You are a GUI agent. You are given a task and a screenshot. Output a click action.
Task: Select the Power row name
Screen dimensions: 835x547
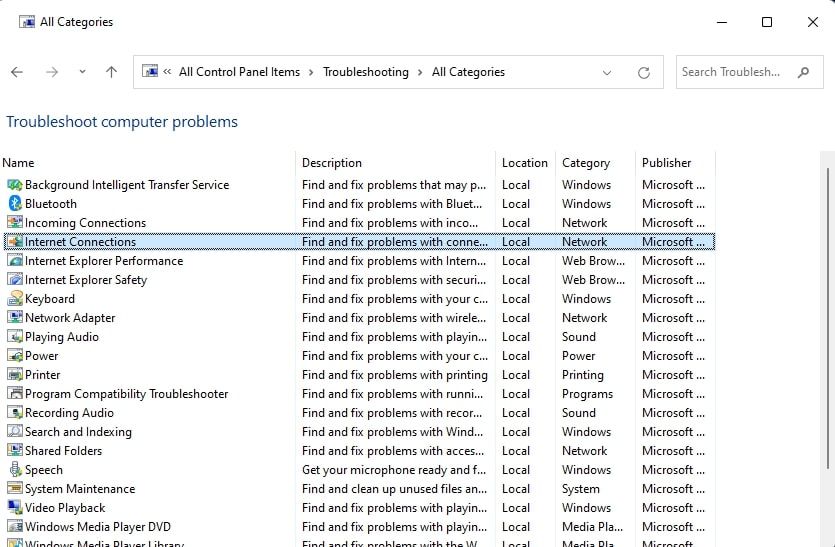click(x=42, y=356)
